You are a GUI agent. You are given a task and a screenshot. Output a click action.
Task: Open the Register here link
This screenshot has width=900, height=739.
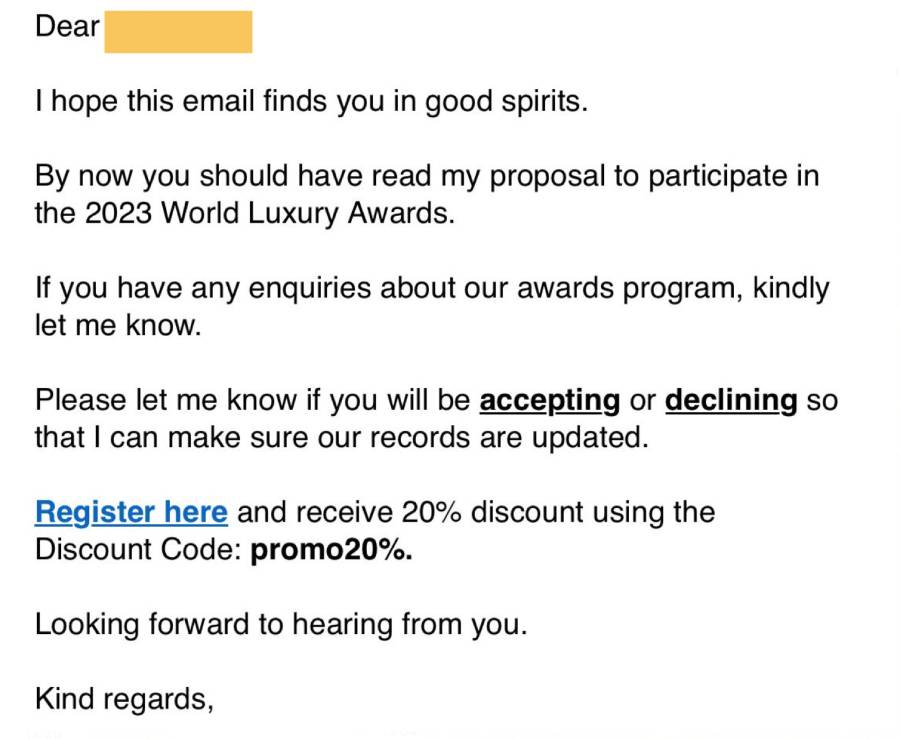point(131,512)
